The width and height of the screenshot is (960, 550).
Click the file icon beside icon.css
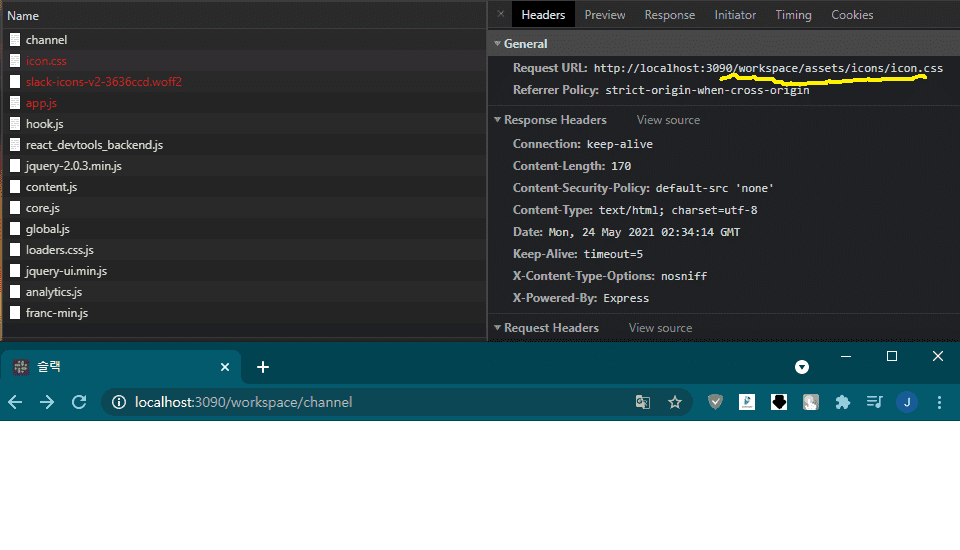coord(15,61)
